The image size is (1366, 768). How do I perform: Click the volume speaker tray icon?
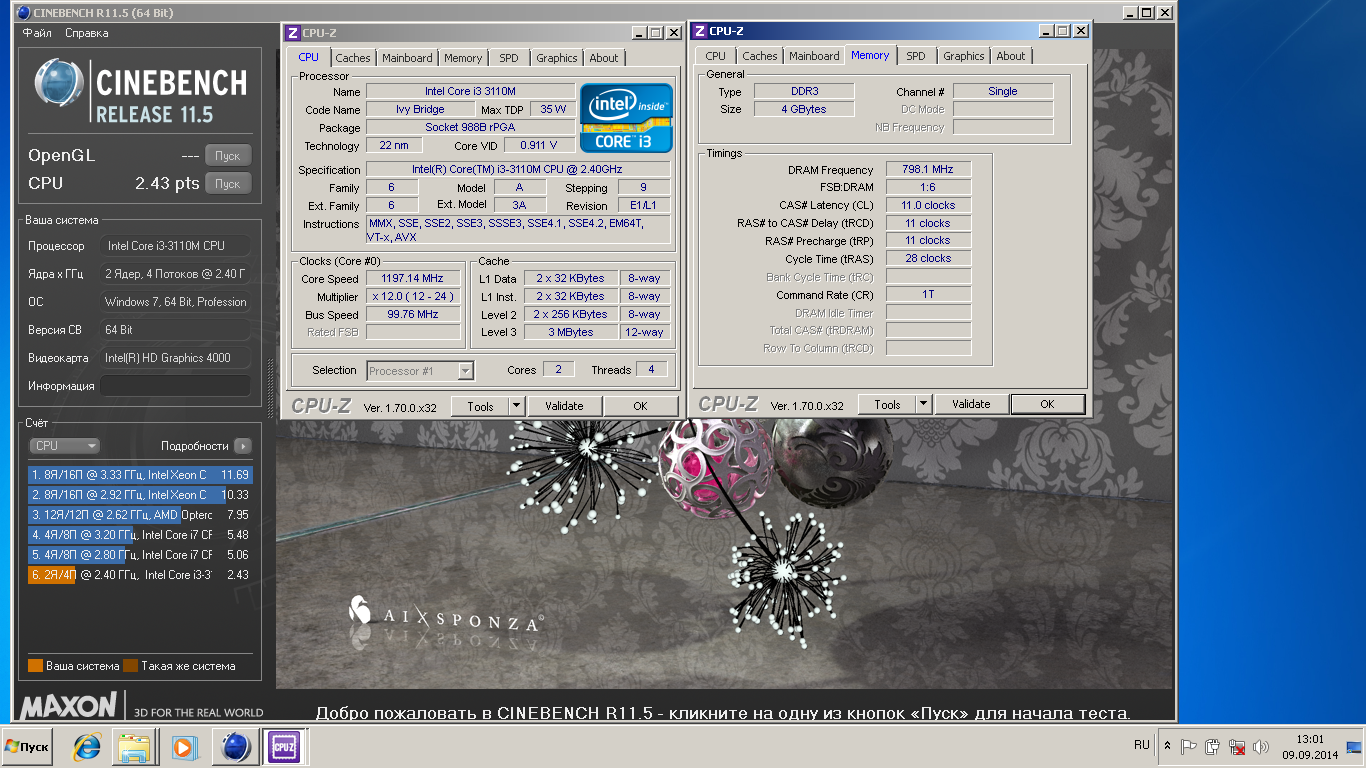[1261, 746]
